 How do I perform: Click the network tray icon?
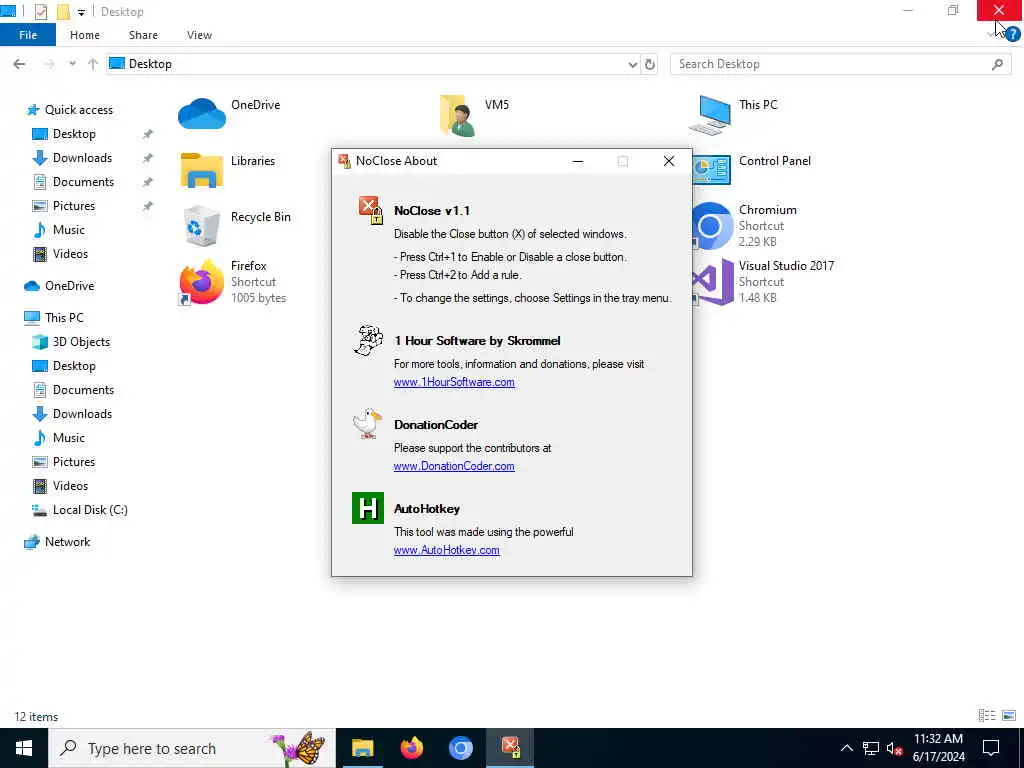[871, 748]
